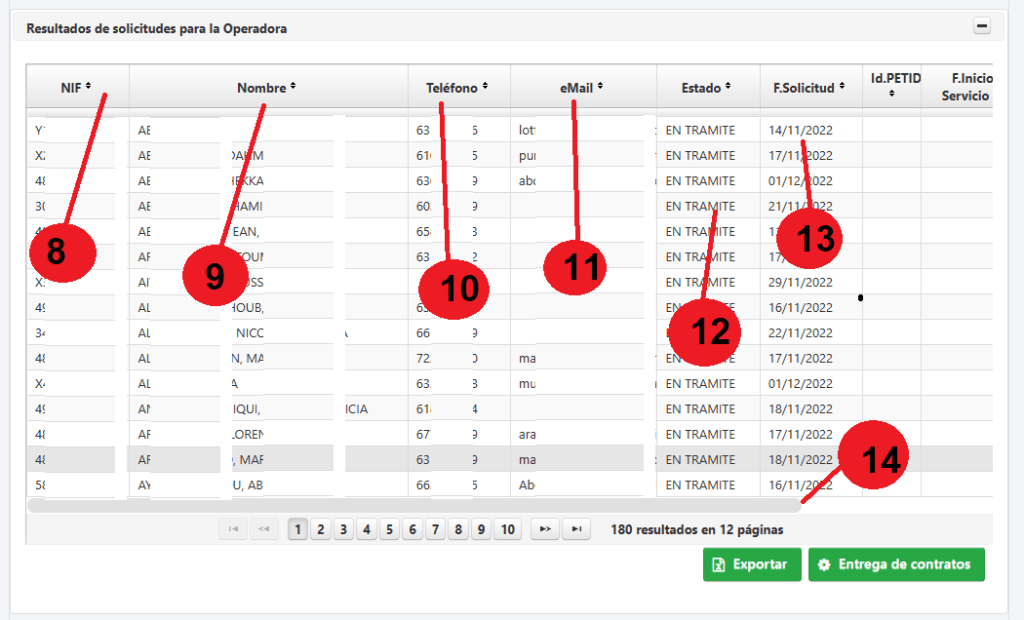Image resolution: width=1024 pixels, height=620 pixels.
Task: Jump to last page of results
Action: (x=576, y=530)
